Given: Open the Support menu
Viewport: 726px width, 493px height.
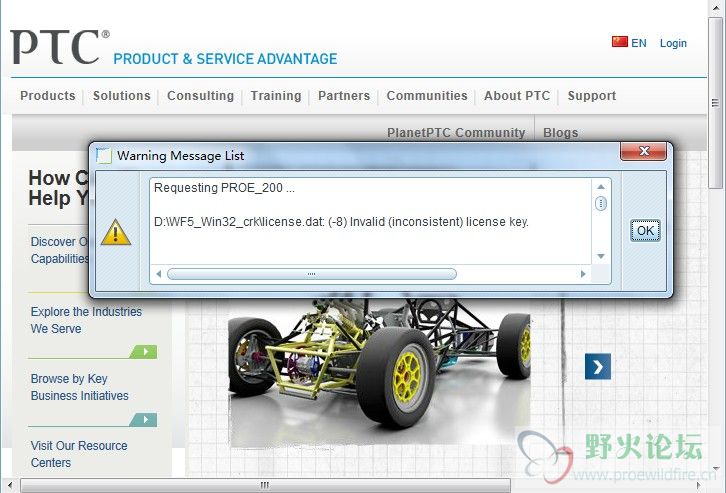Looking at the screenshot, I should [x=592, y=96].
